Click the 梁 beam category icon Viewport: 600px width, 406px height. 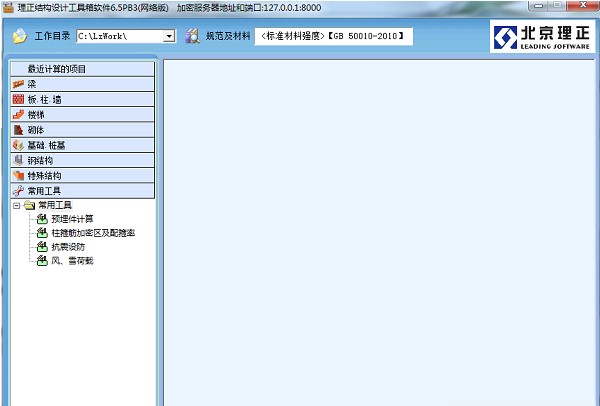coord(18,84)
